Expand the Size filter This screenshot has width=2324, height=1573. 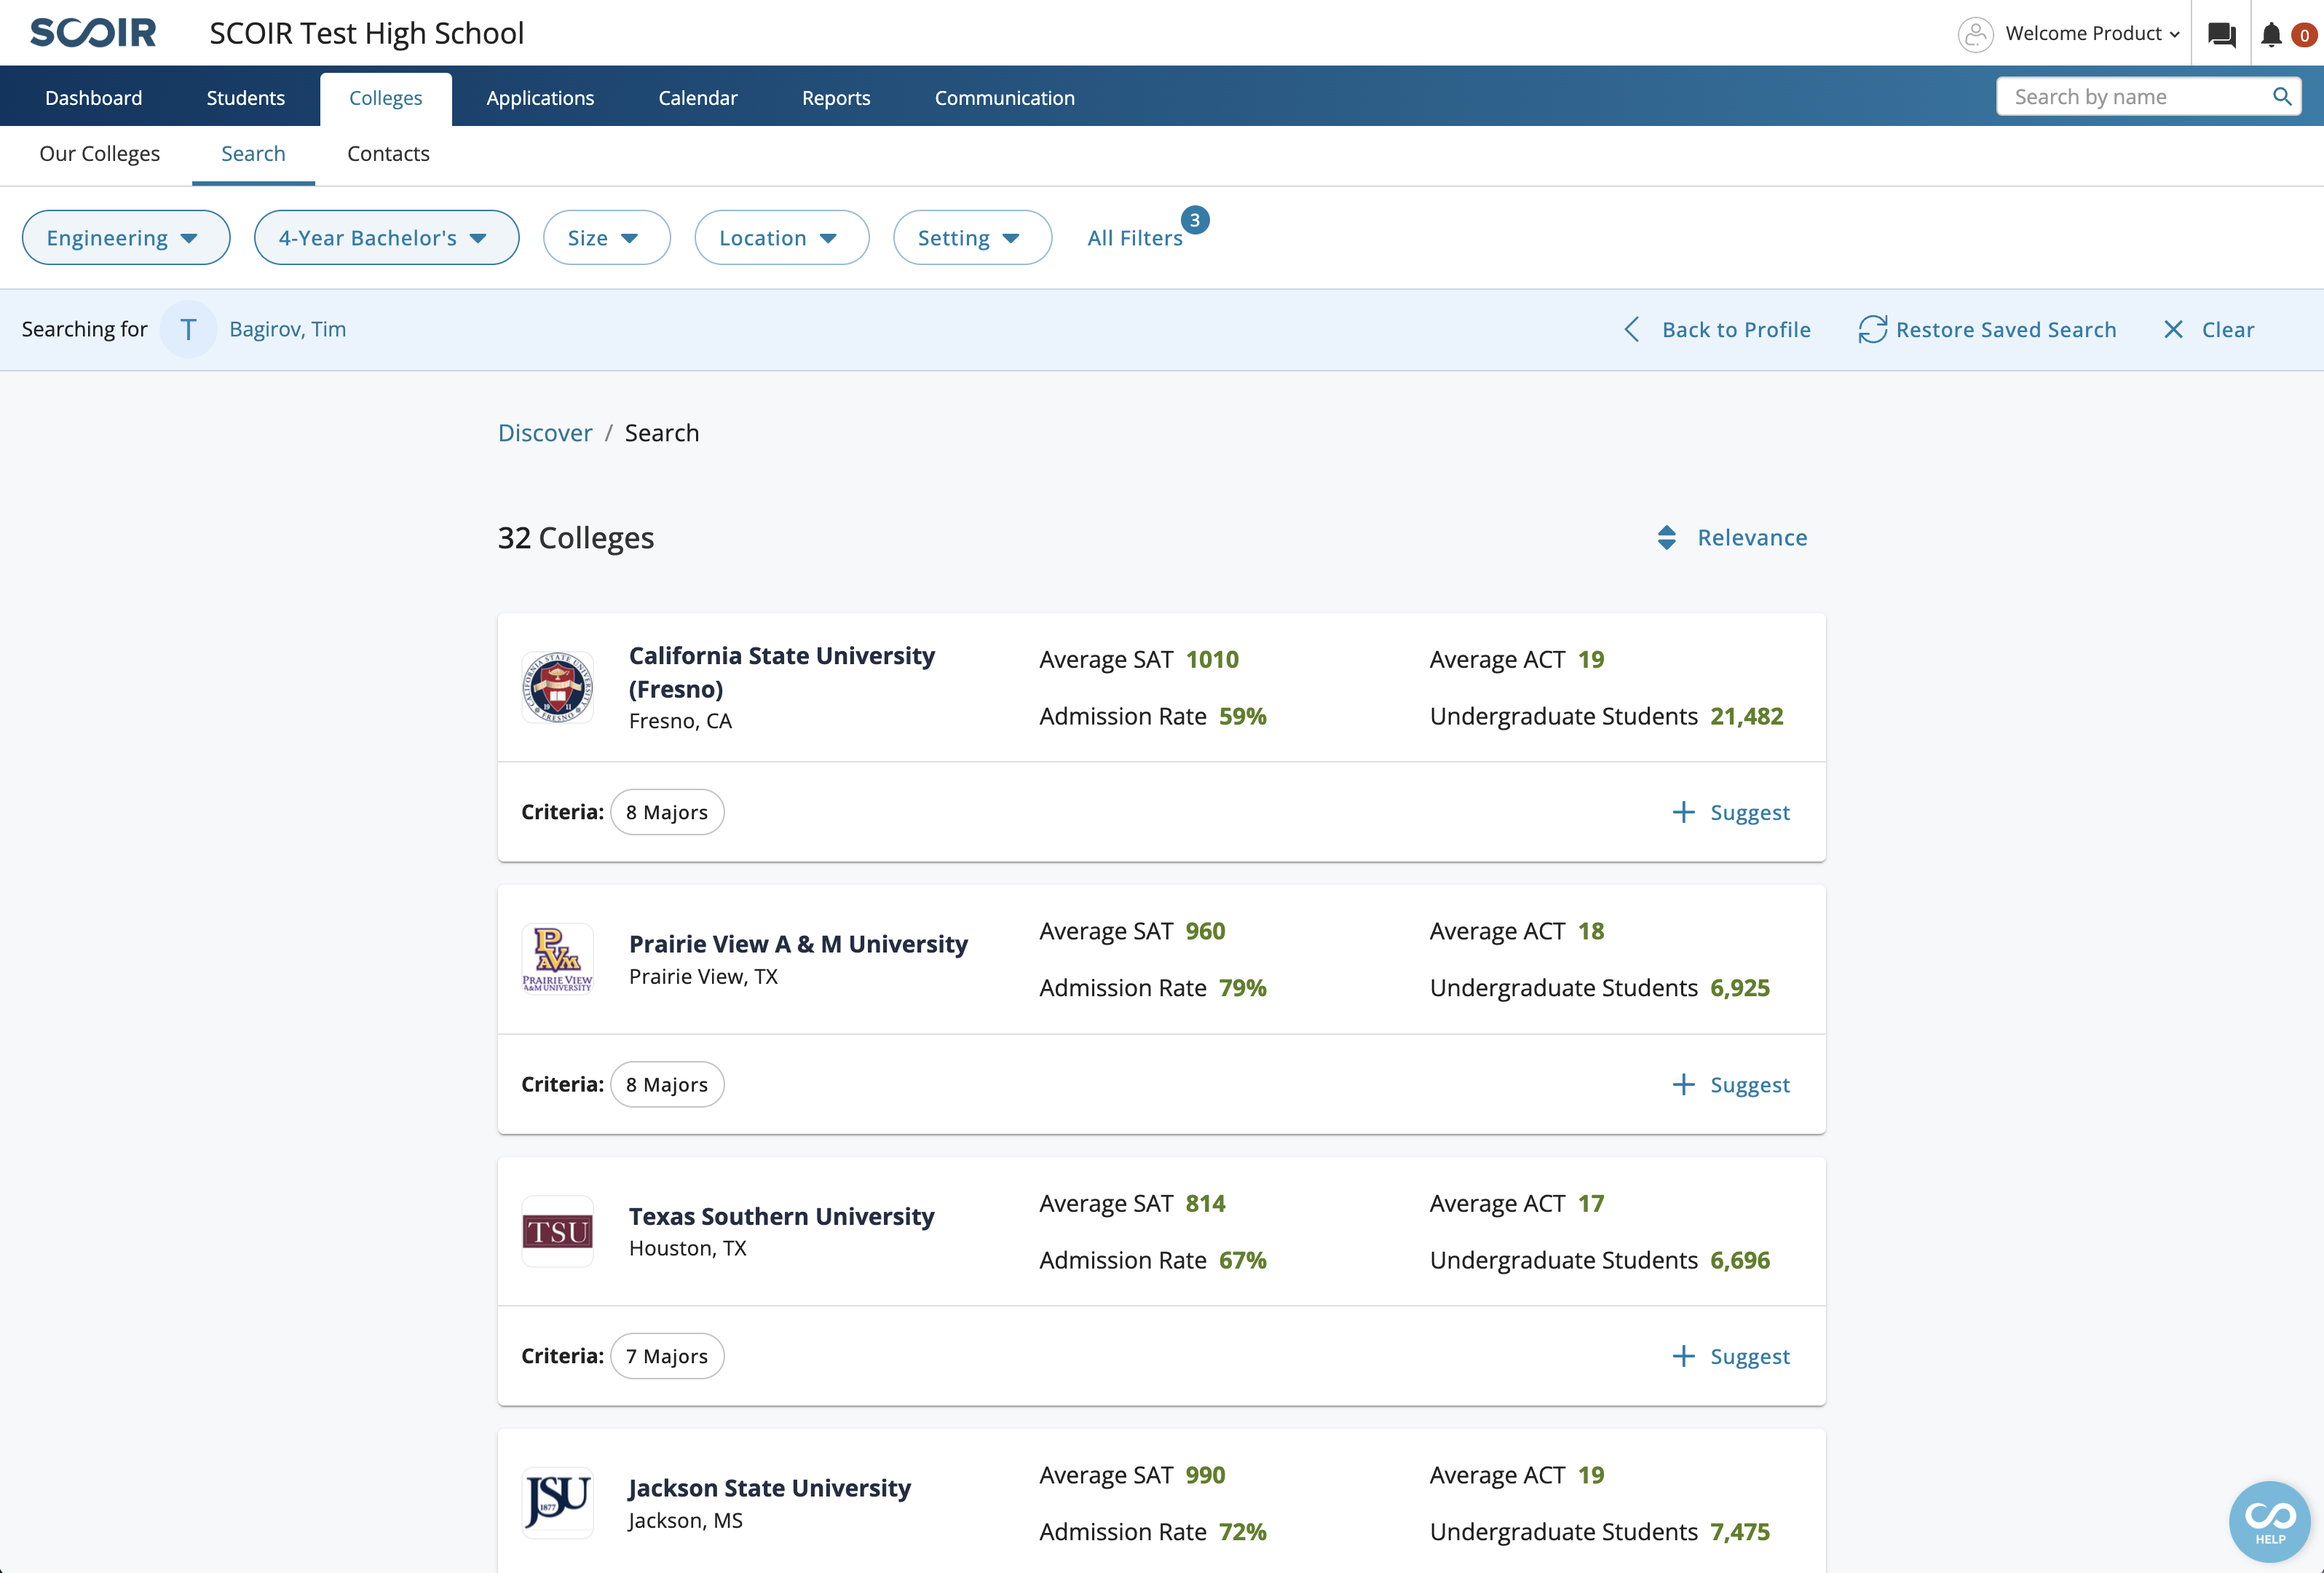606,237
